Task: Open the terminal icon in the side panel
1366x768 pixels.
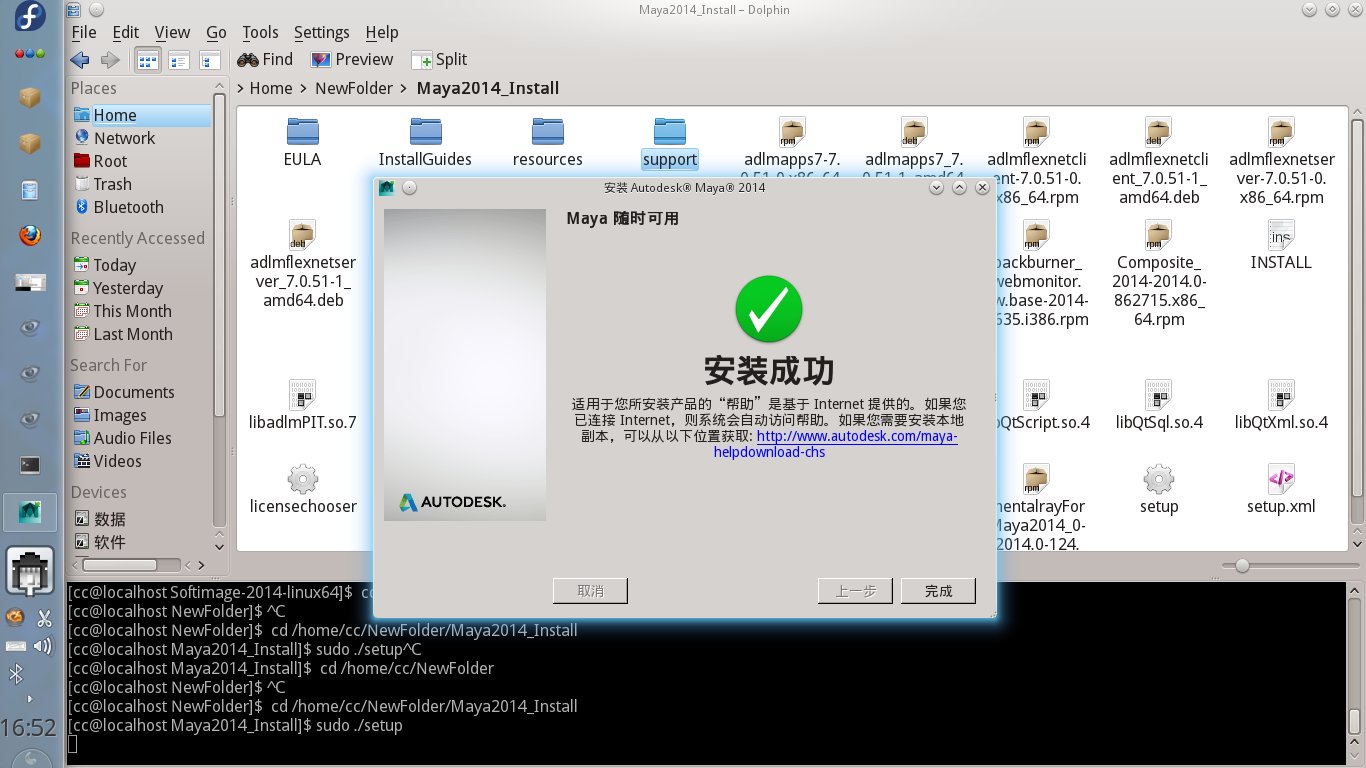Action: click(x=30, y=464)
